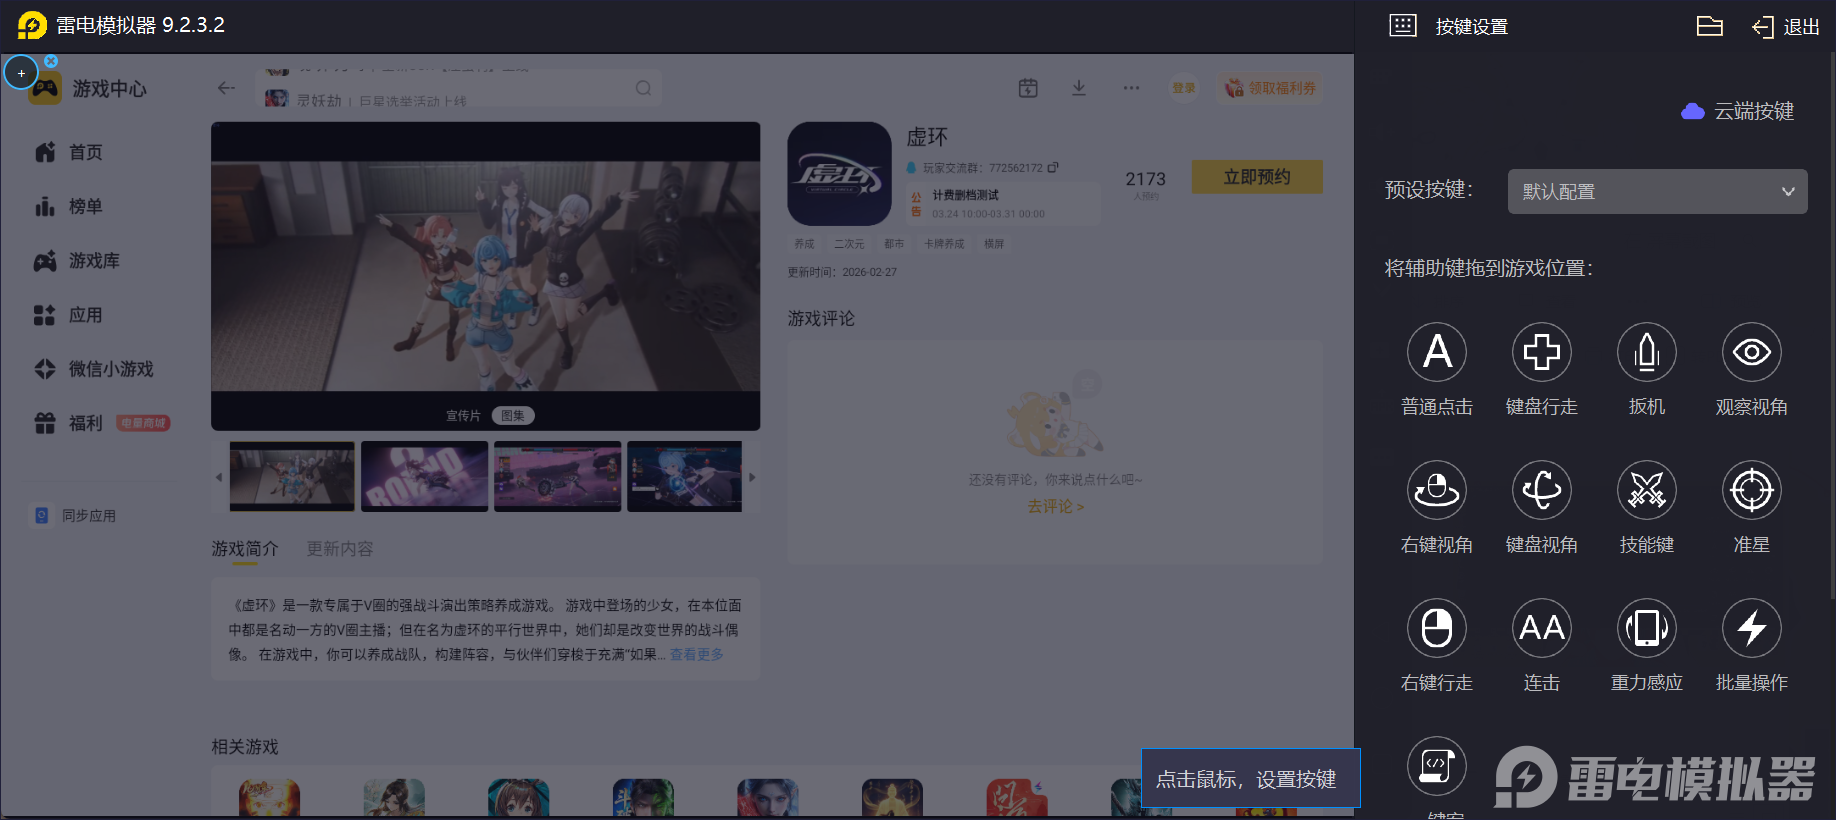Close the floating plus key marker
Viewport: 1836px width, 820px height.
tap(51, 61)
